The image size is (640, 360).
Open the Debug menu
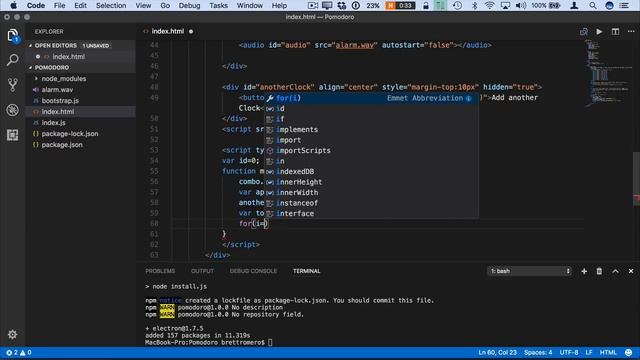click(189, 5)
